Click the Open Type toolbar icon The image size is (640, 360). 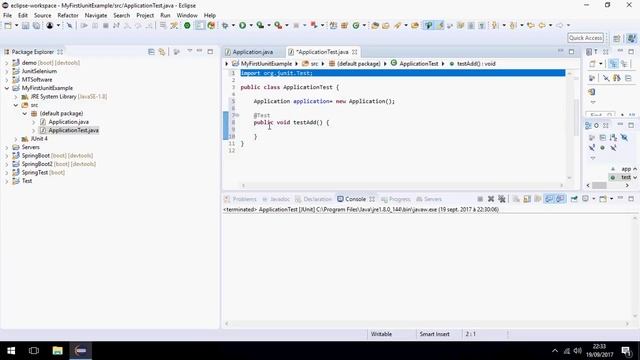[x=375, y=25]
